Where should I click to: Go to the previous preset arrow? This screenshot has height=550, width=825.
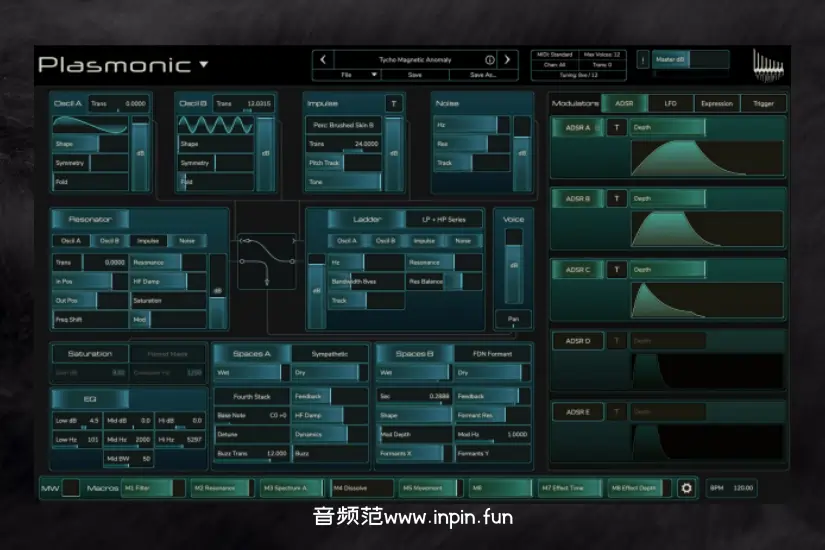coord(323,59)
